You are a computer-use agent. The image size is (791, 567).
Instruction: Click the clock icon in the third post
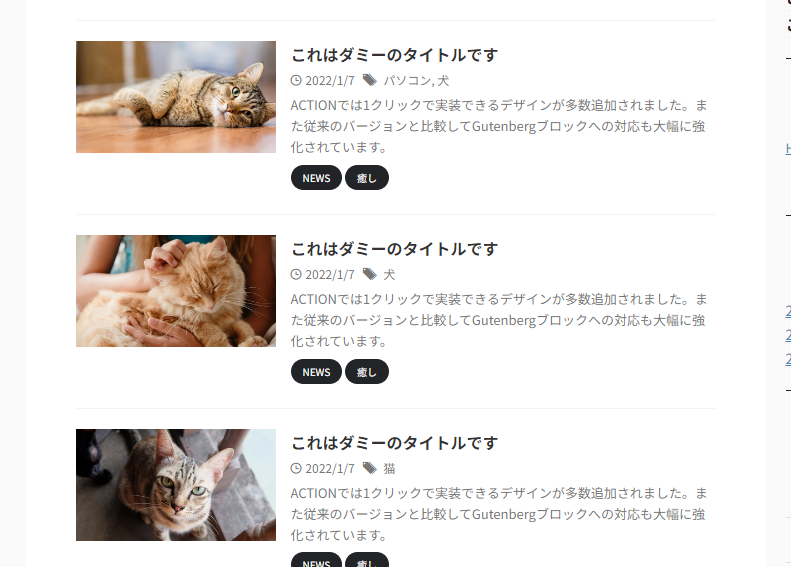[296, 468]
